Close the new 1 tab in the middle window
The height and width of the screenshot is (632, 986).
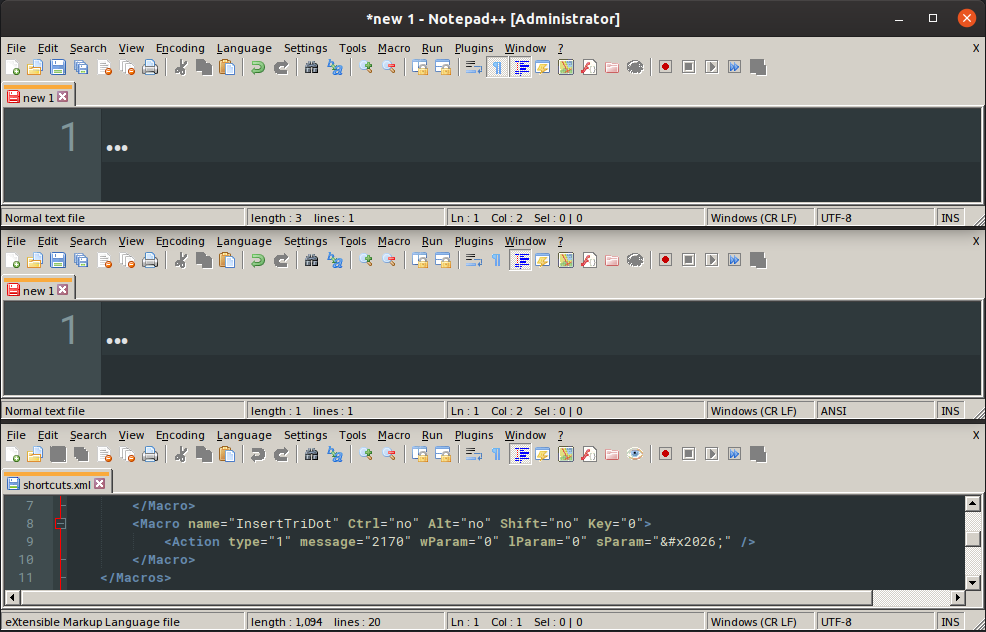coord(62,290)
